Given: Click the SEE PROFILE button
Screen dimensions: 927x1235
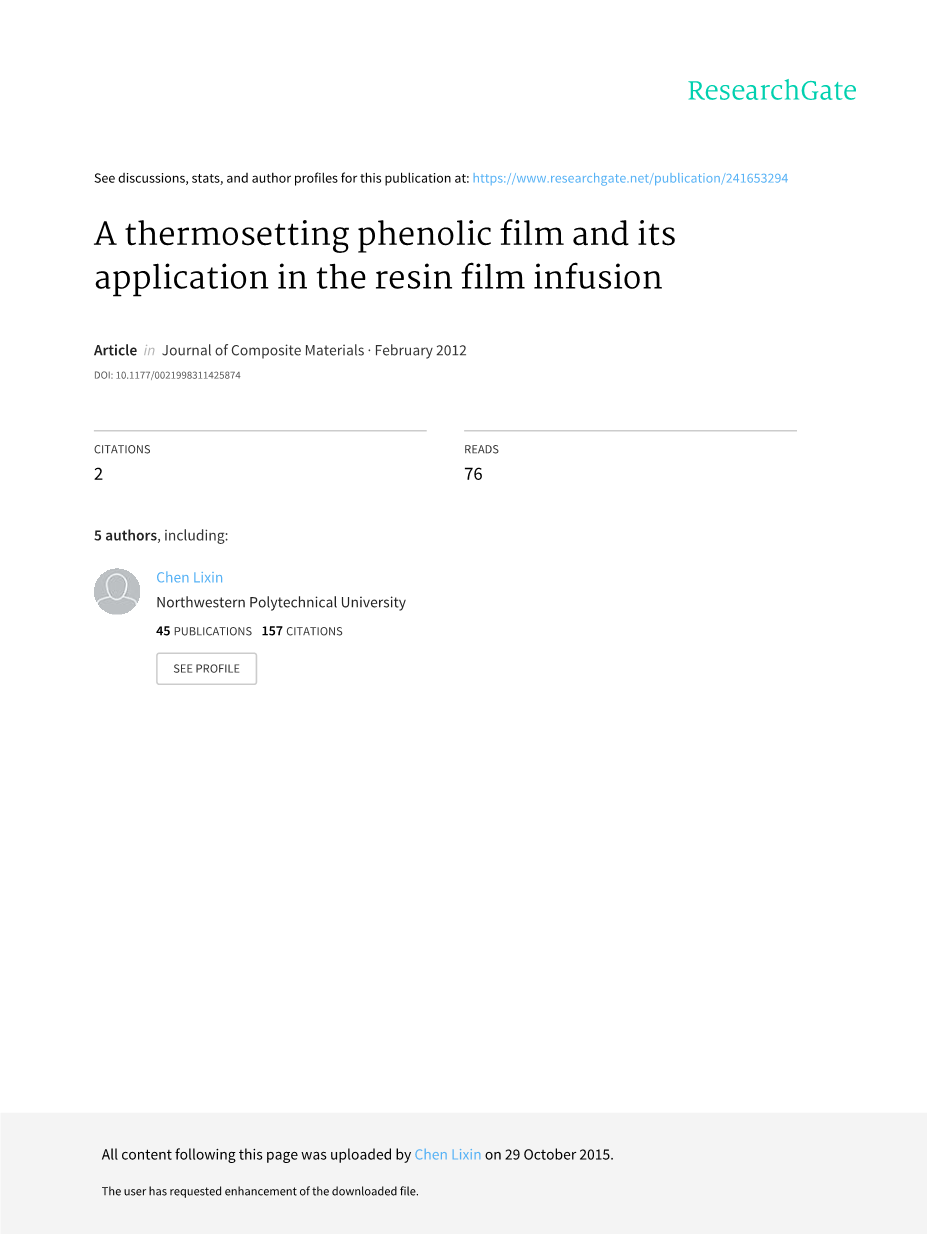Looking at the screenshot, I should pos(206,668).
